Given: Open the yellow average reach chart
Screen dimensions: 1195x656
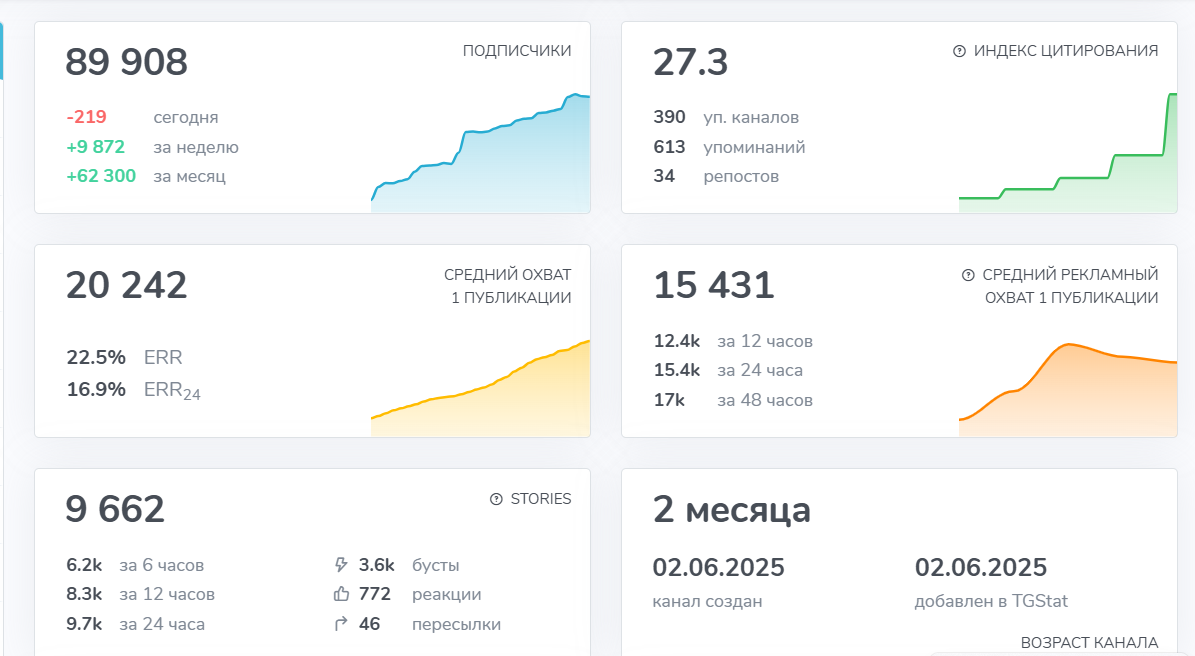Looking at the screenshot, I should [x=480, y=389].
